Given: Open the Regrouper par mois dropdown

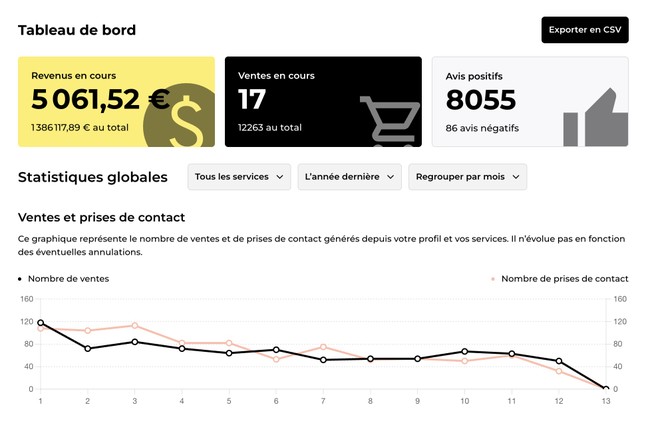Looking at the screenshot, I should click(x=467, y=177).
